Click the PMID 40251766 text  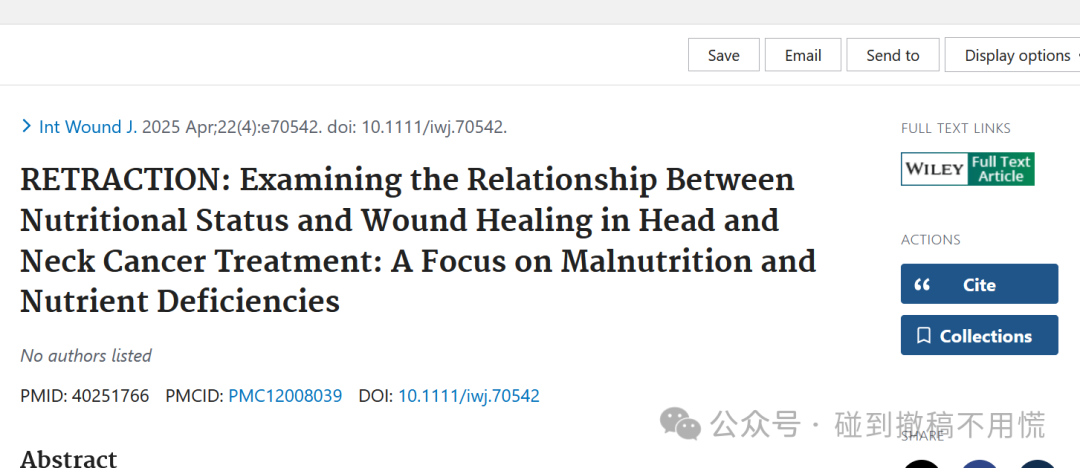[85, 396]
